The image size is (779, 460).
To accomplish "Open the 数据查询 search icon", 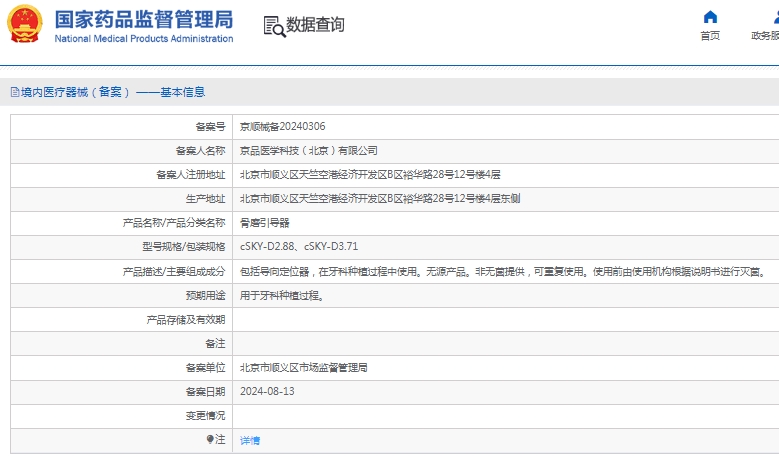I will coord(274,26).
